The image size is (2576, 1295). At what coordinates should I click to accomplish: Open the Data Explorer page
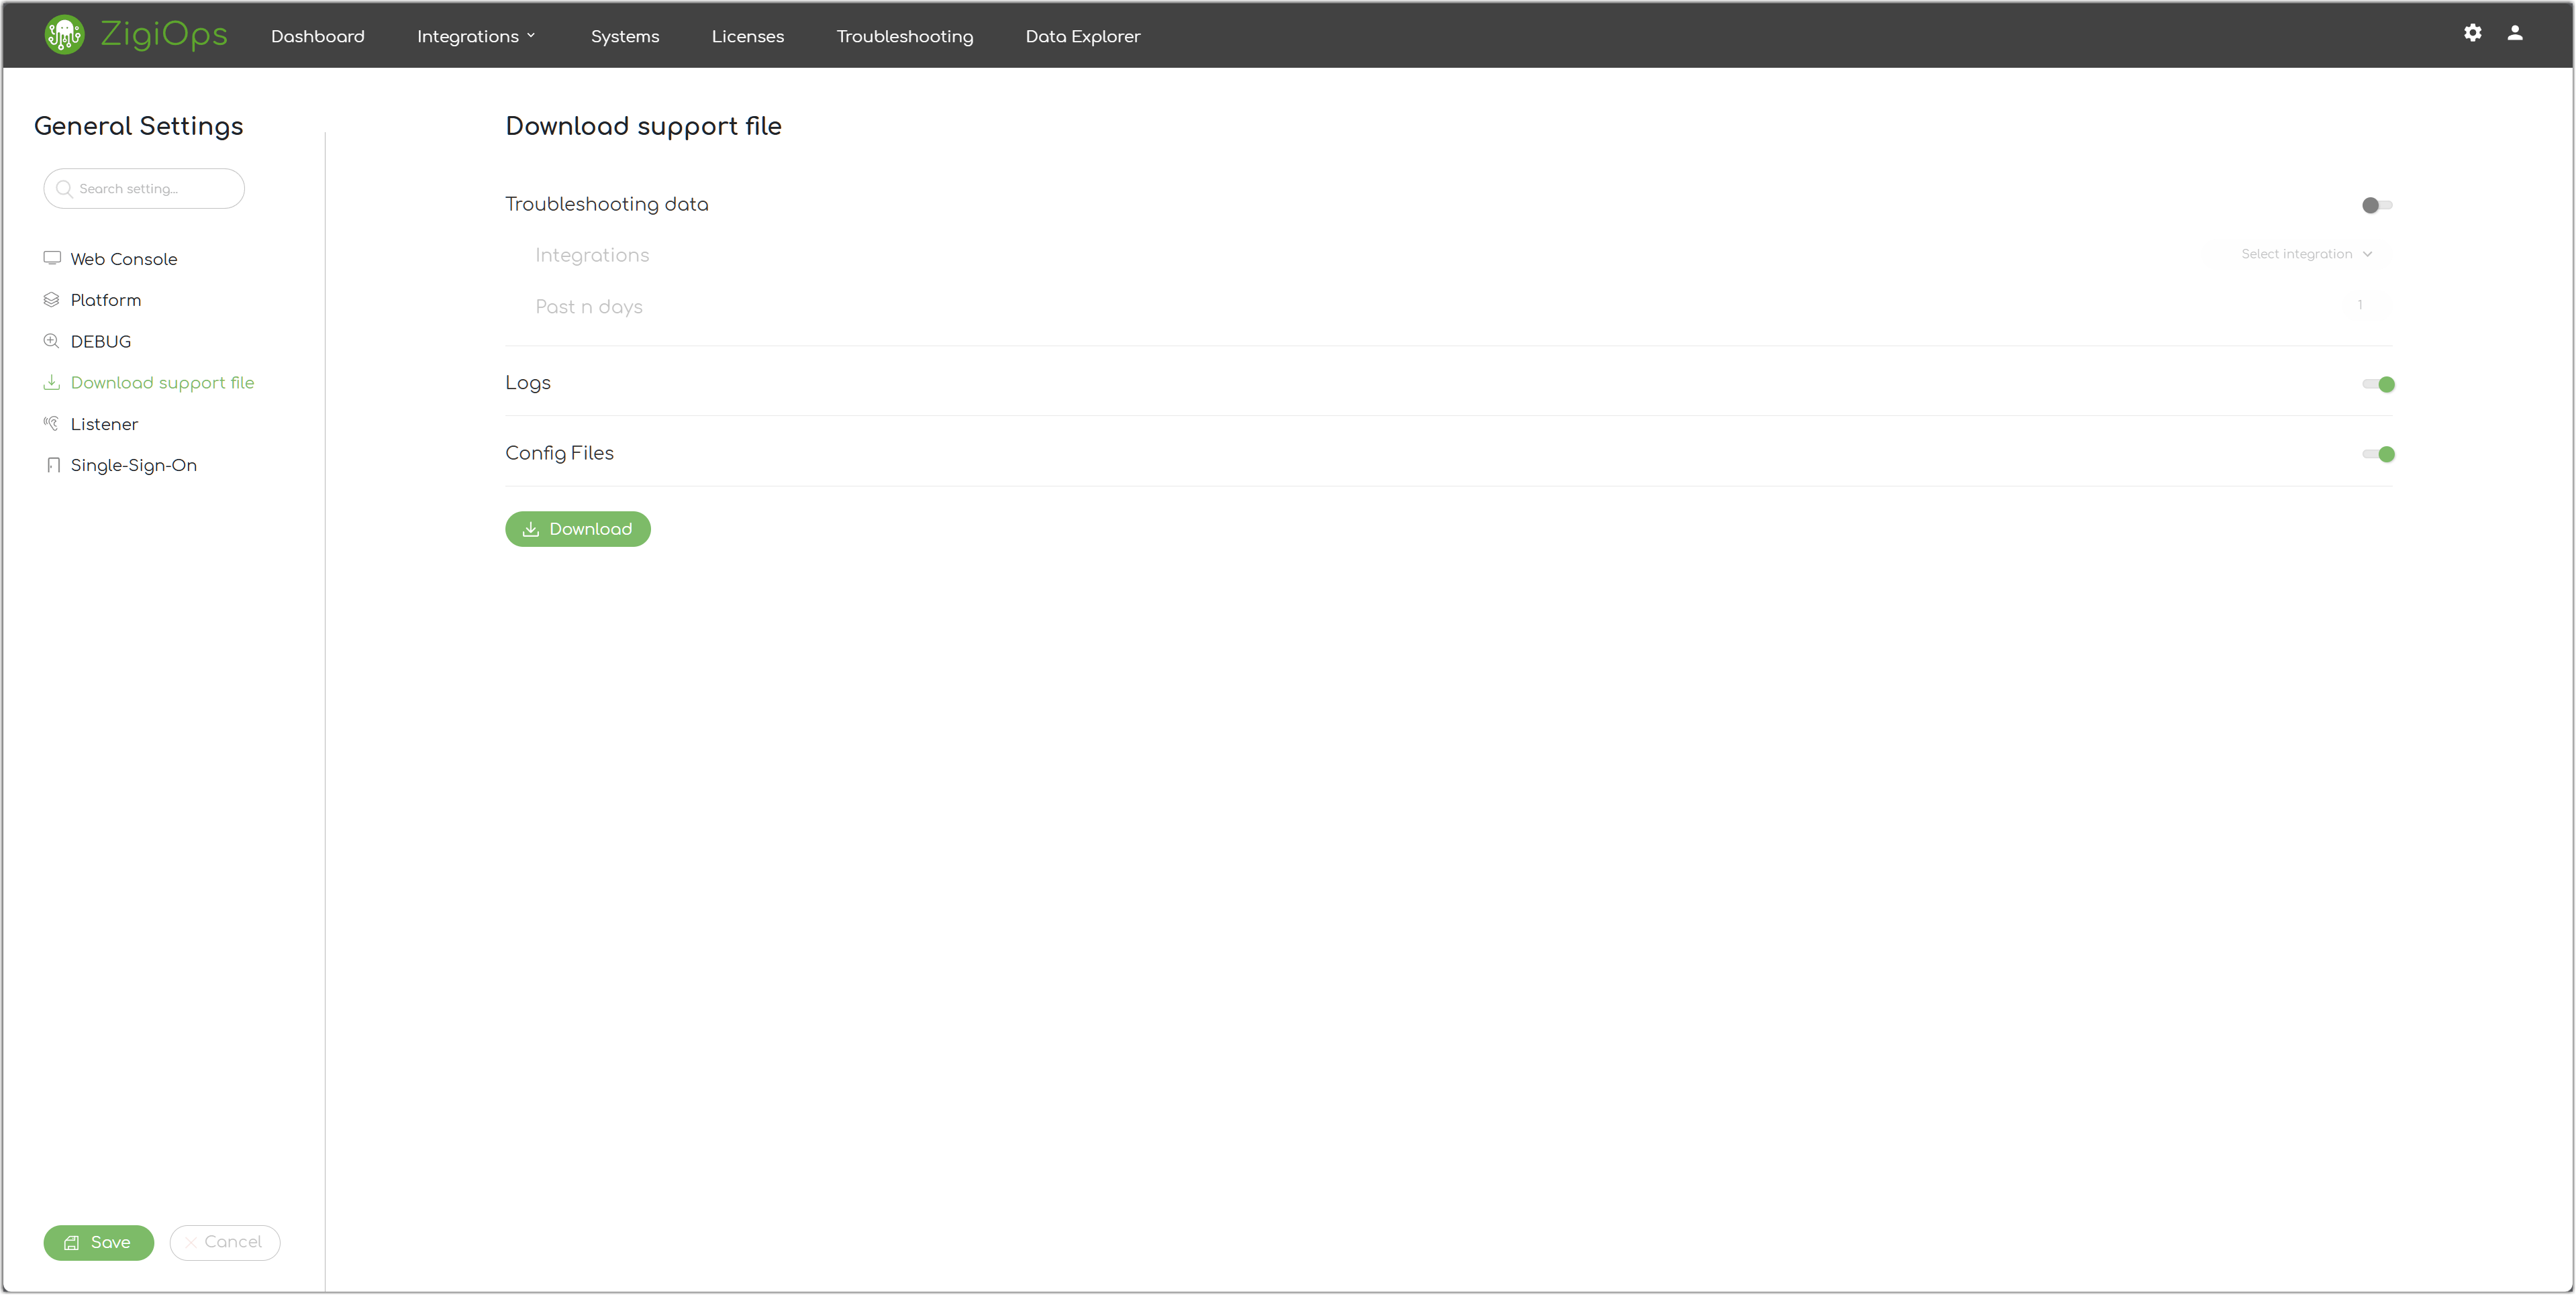(1082, 36)
